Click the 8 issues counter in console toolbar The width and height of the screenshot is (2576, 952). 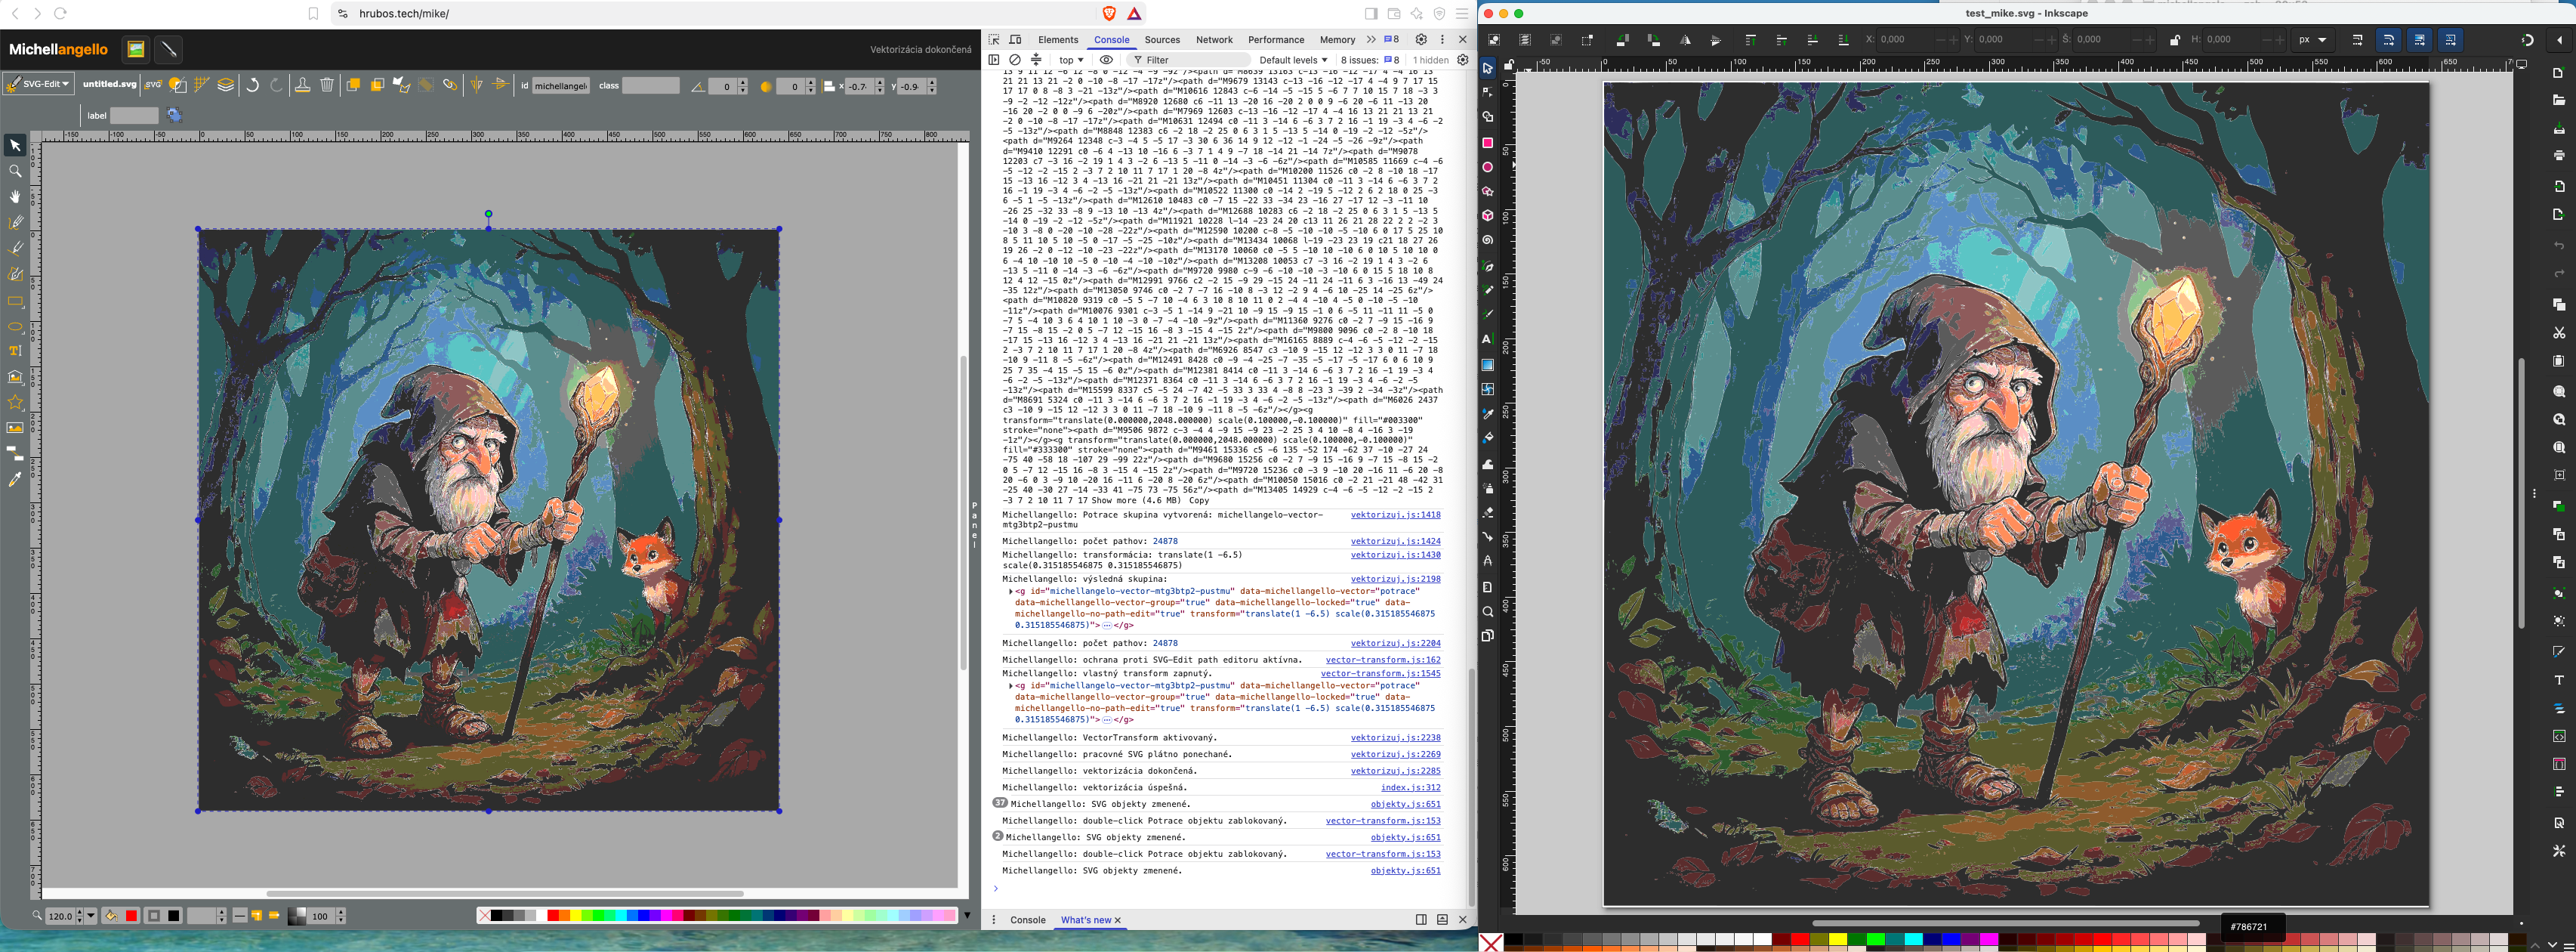(x=1369, y=60)
